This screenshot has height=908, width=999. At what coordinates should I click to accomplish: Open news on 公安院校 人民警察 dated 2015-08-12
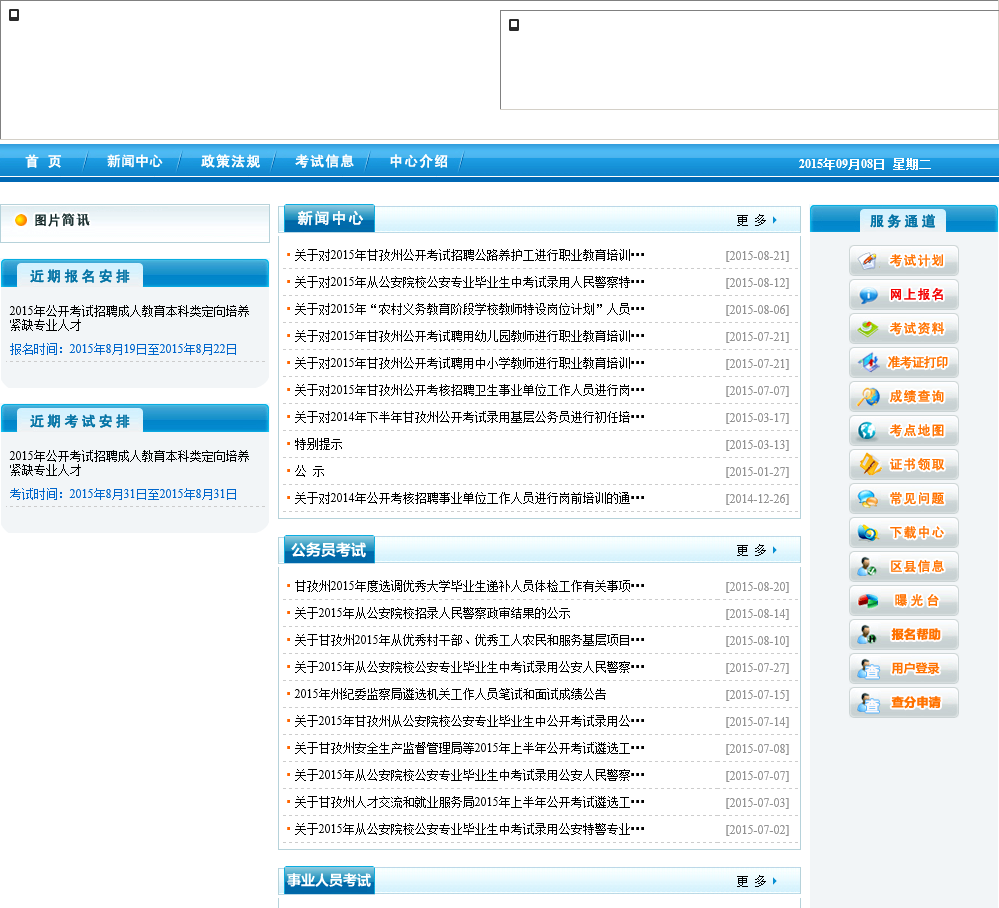(469, 282)
